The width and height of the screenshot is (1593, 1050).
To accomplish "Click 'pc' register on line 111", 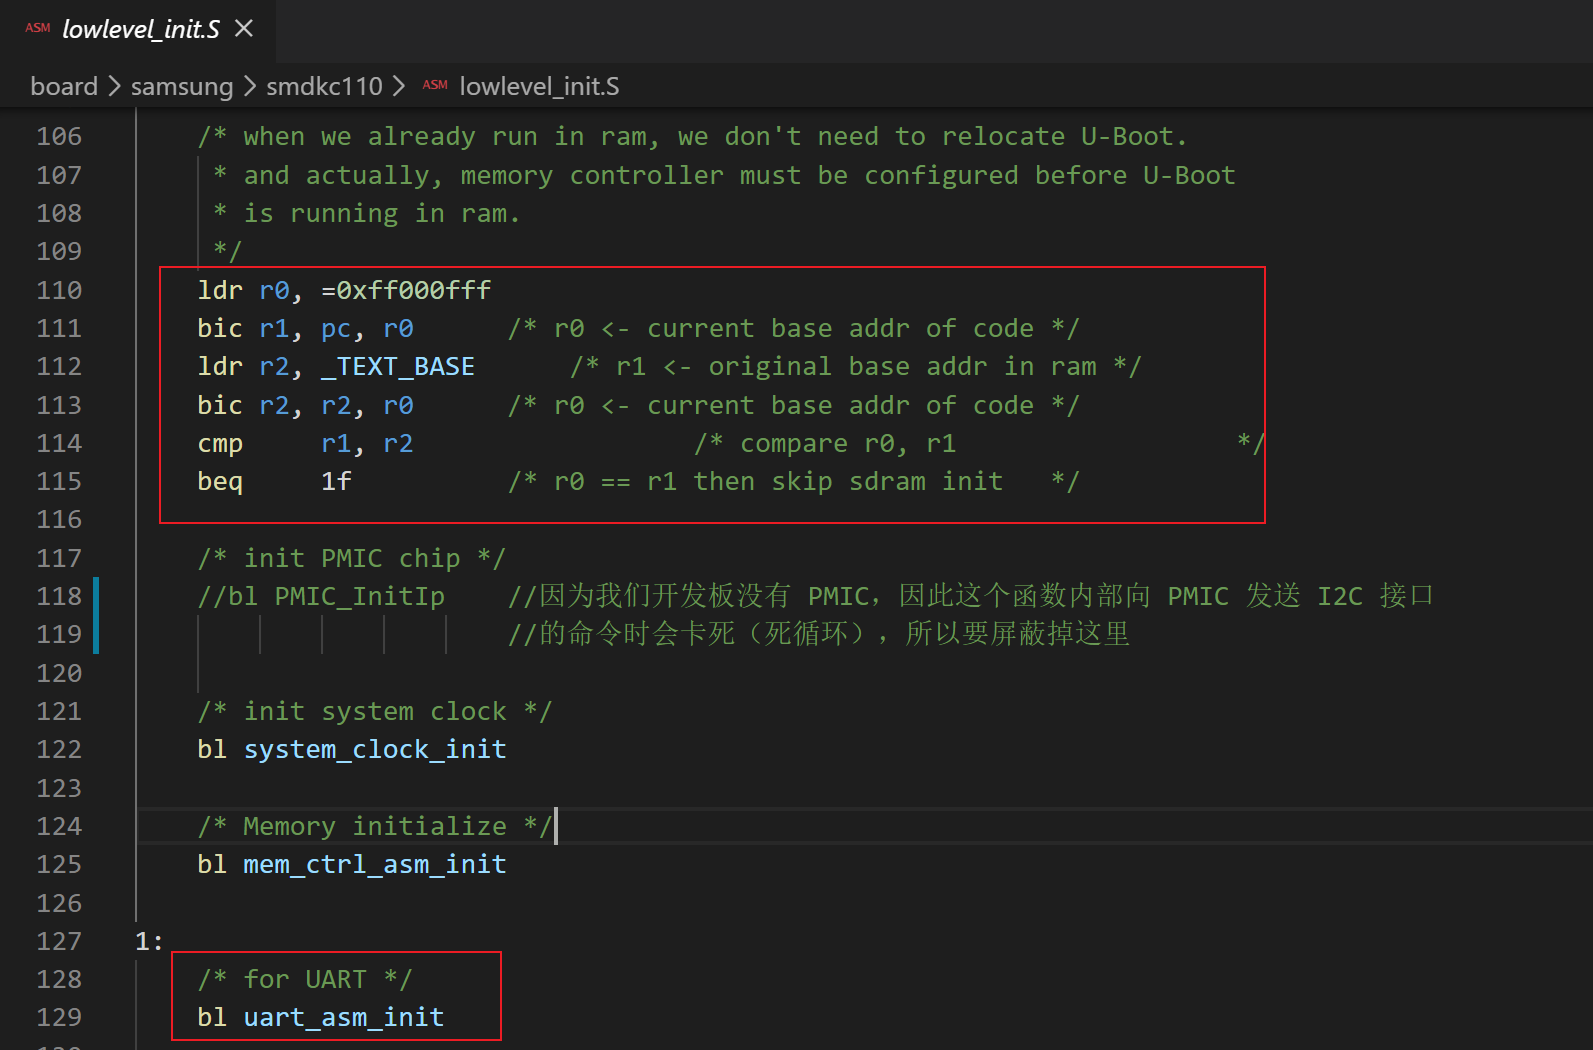I will 336,329.
